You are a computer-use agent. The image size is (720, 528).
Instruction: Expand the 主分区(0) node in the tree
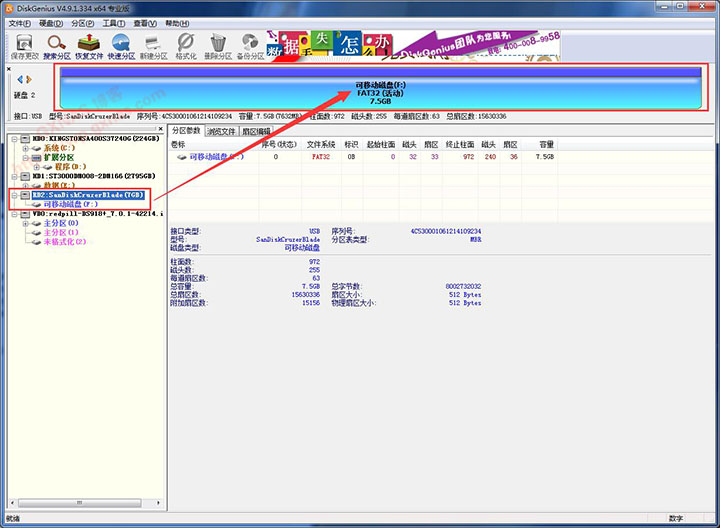click(x=26, y=223)
